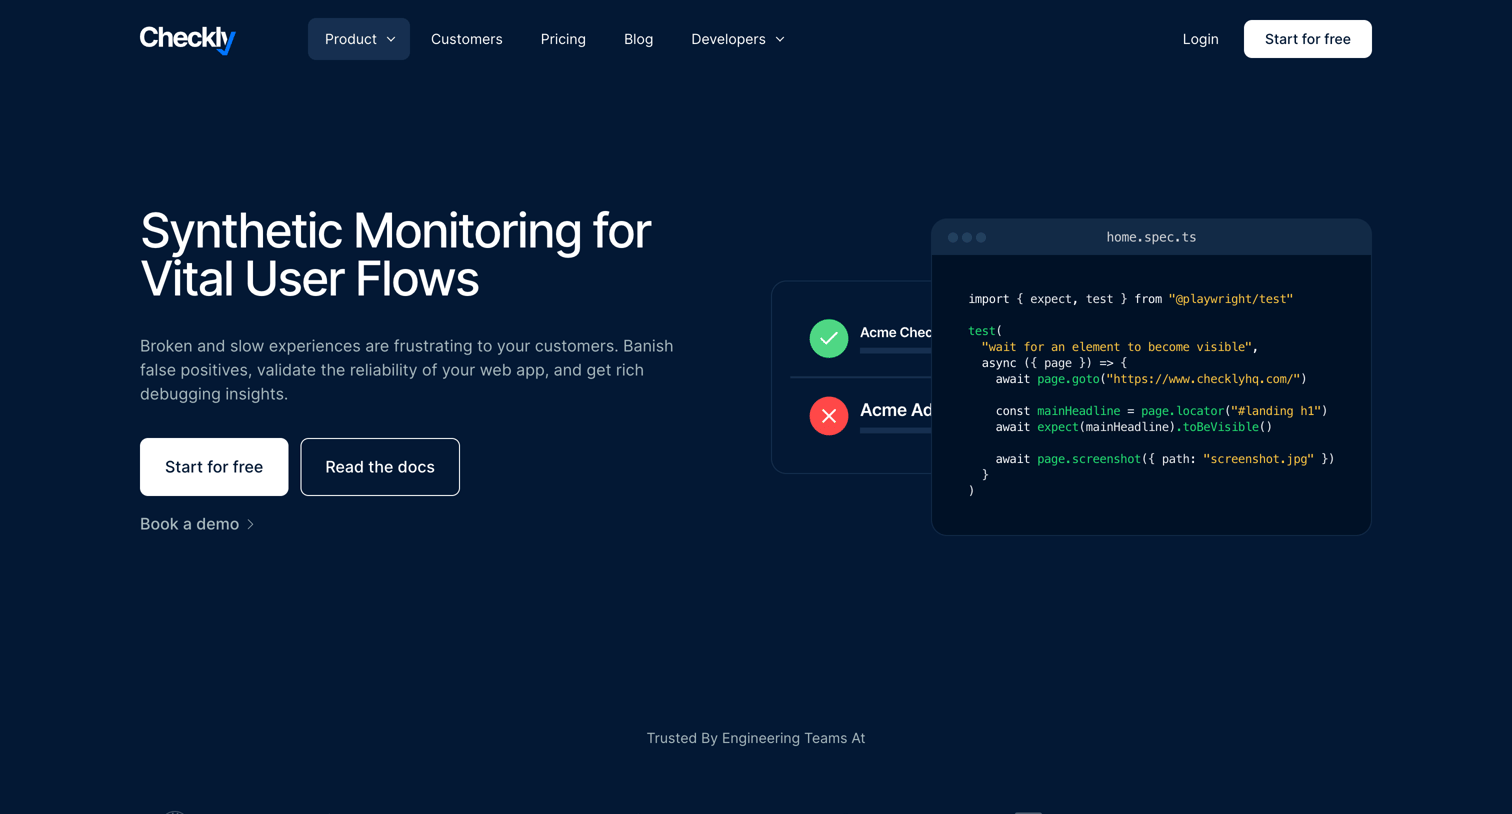Click the toBeVisible() assertion text
The image size is (1512, 814).
1224,427
